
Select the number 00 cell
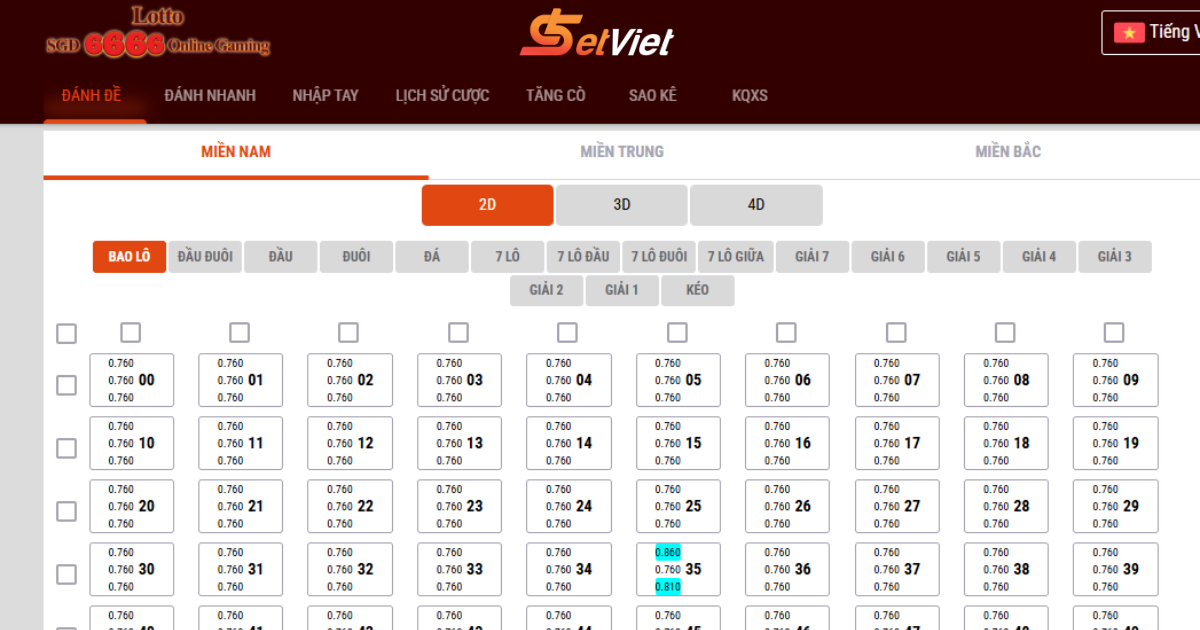[x=131, y=380]
